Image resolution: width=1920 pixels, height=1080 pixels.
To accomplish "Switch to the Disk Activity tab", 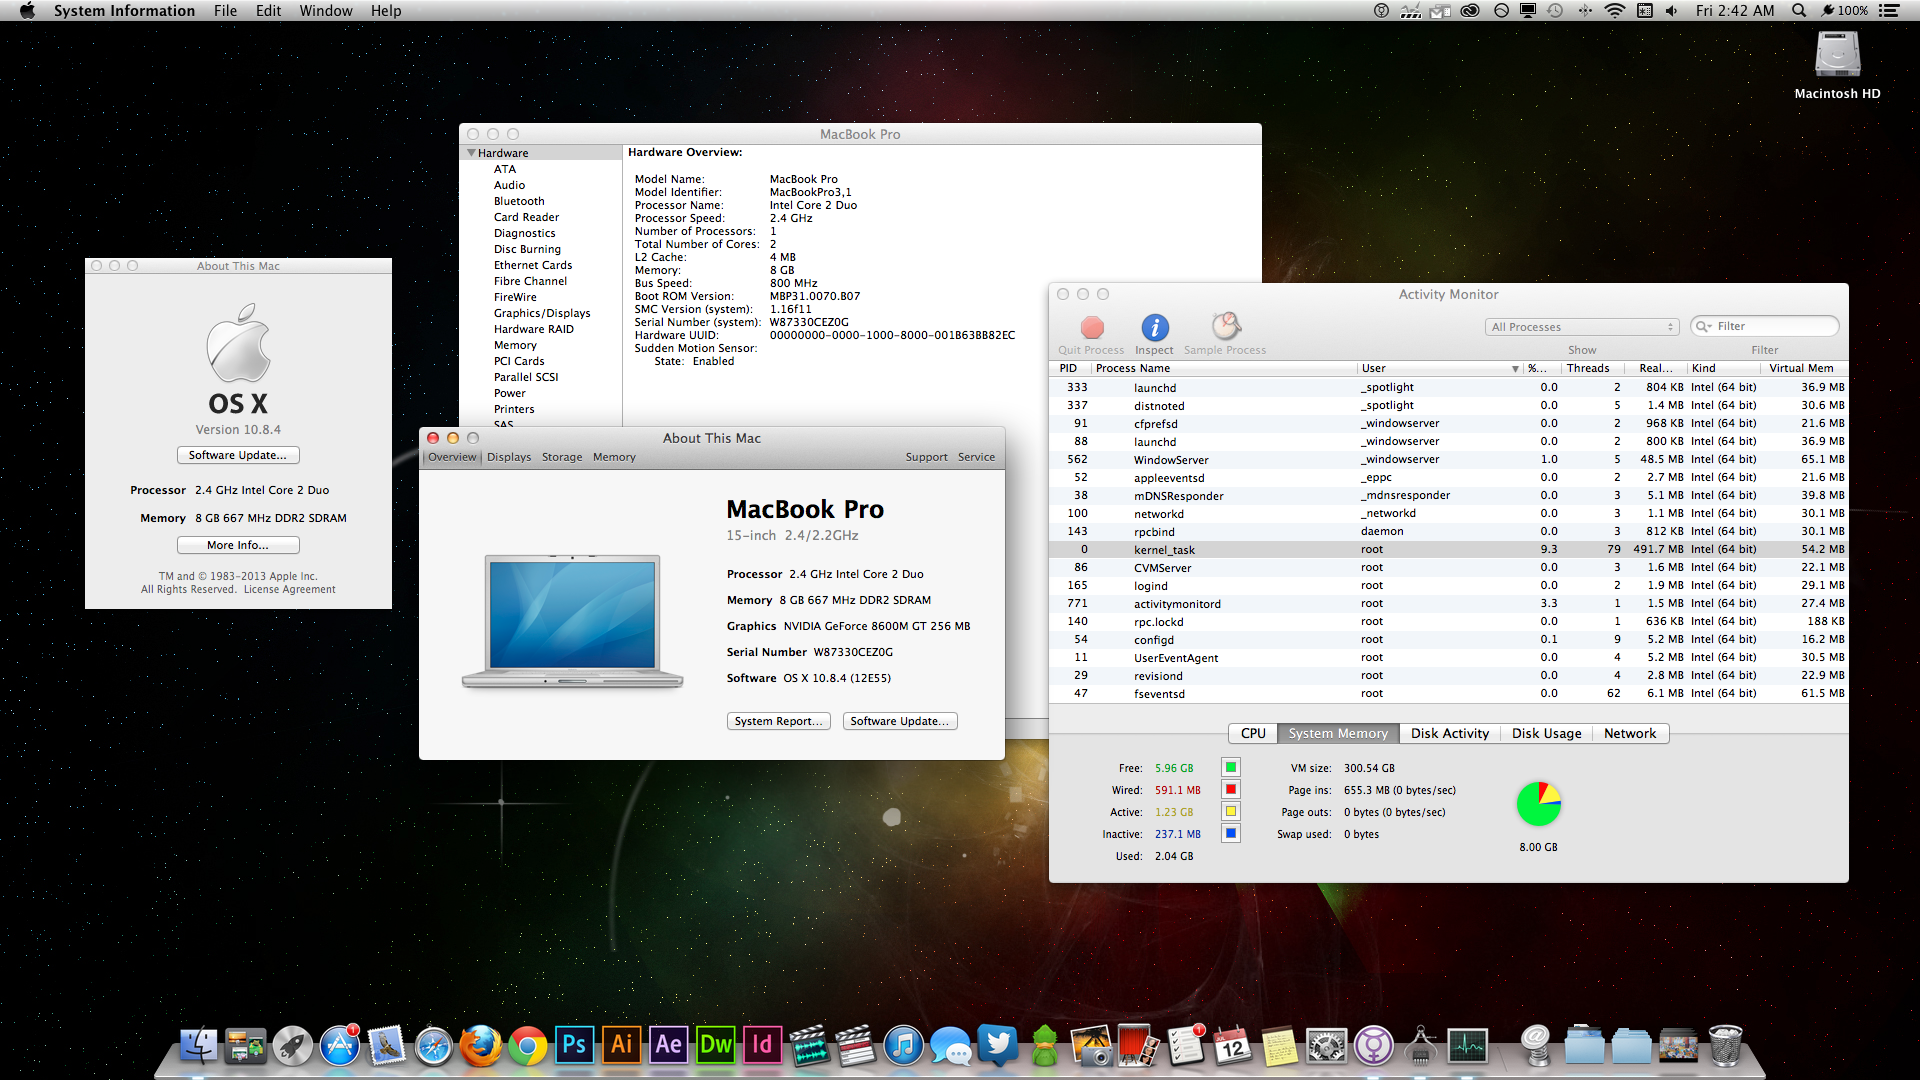I will (1449, 733).
